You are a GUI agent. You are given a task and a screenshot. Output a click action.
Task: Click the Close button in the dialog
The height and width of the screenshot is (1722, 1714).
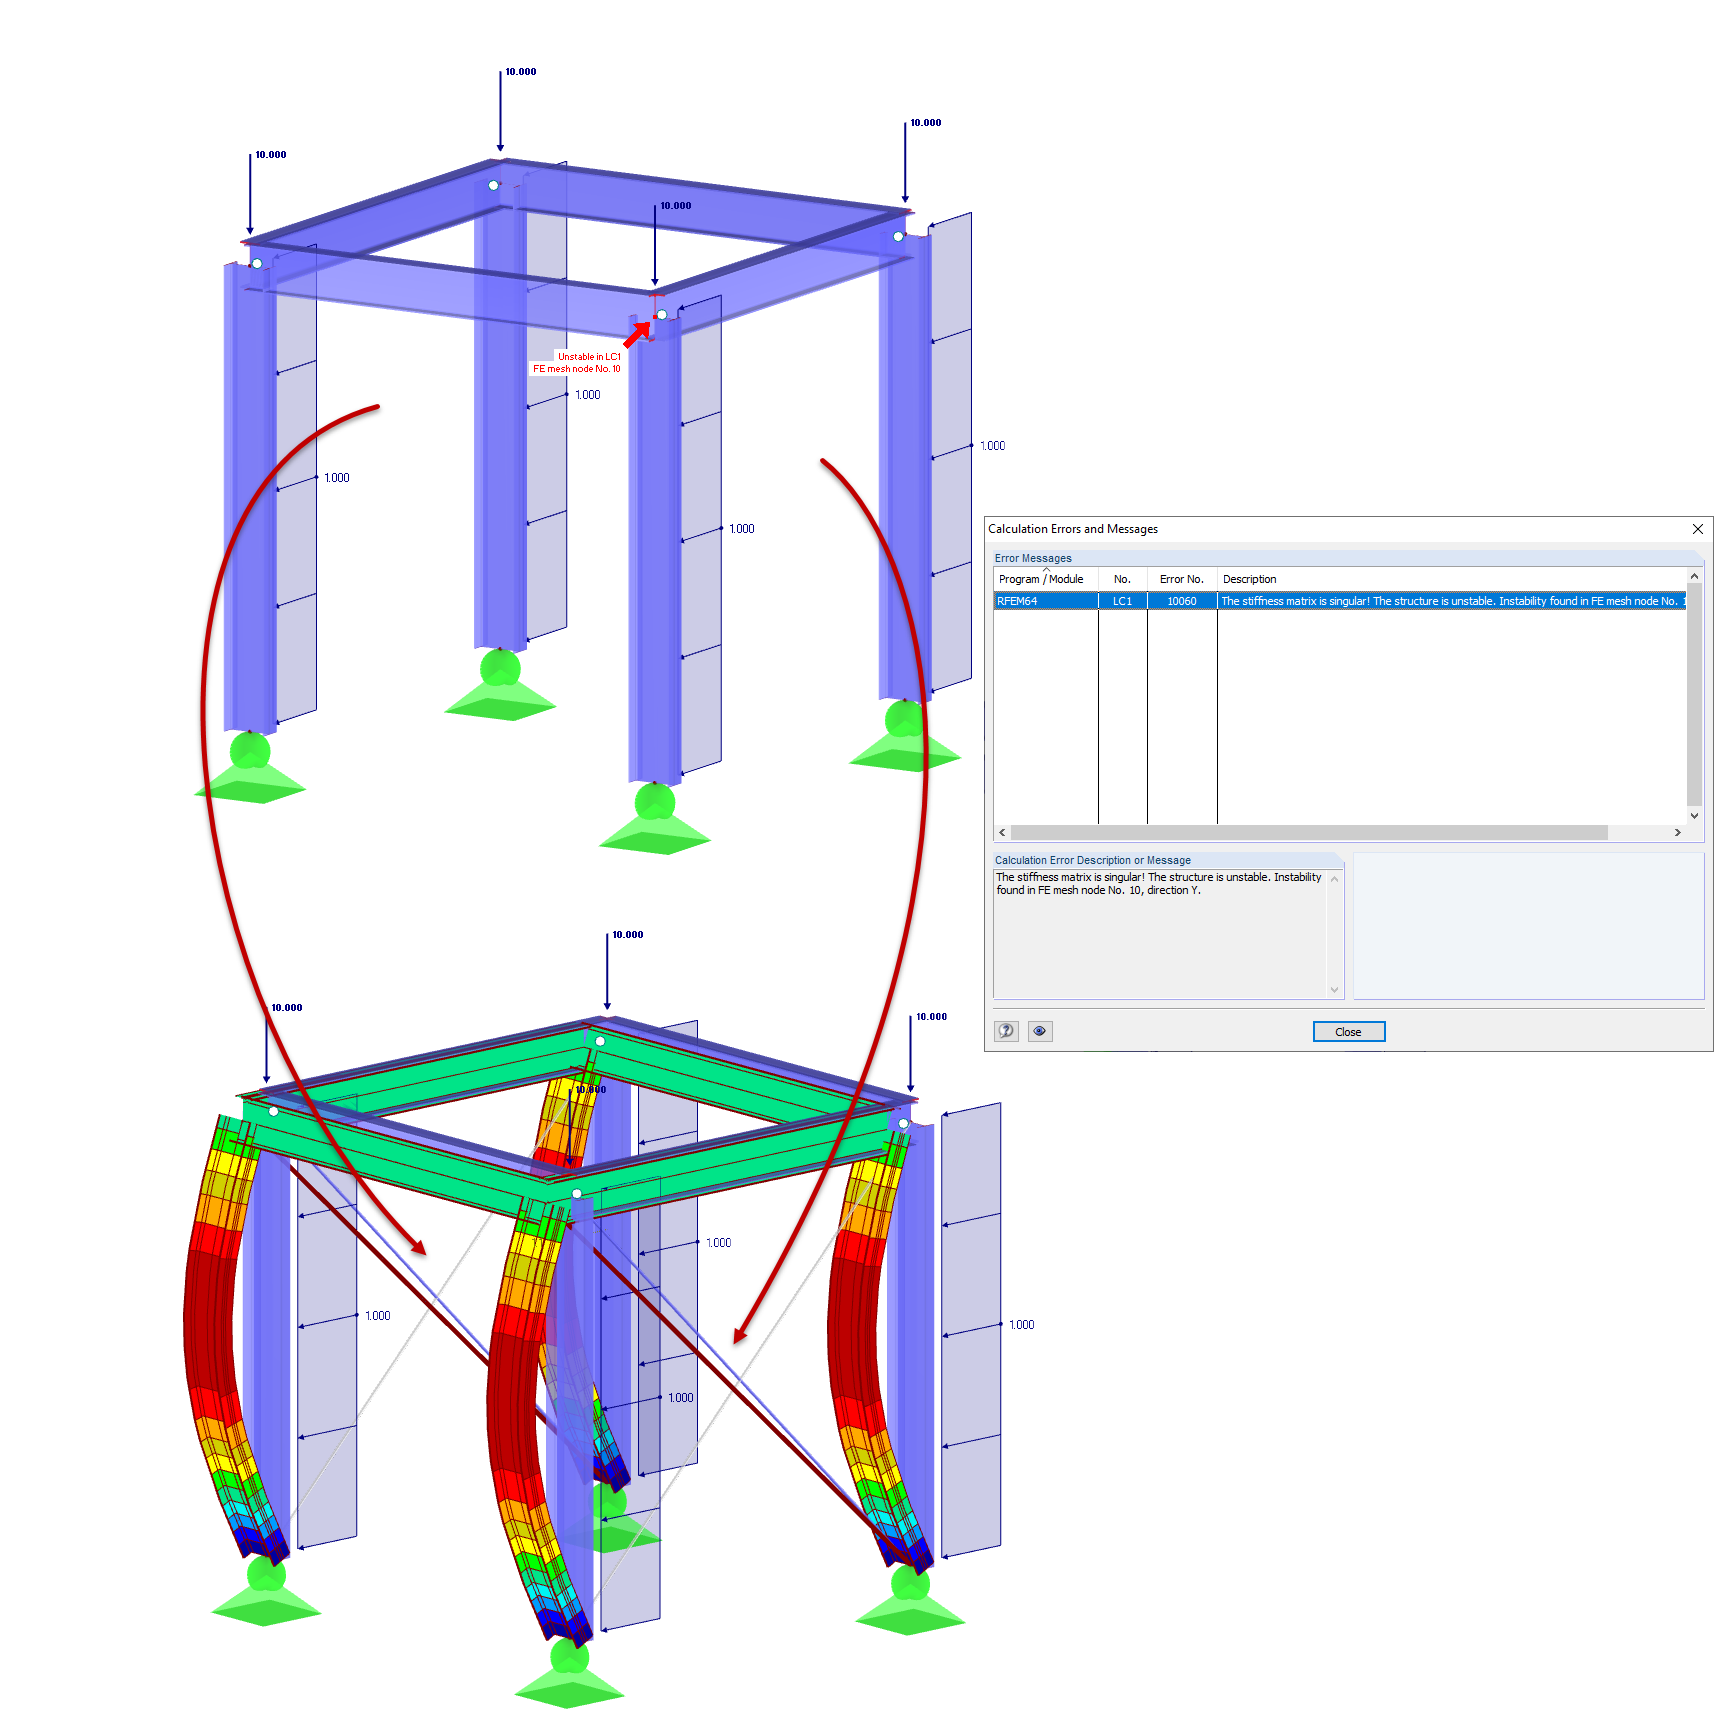(1348, 1032)
